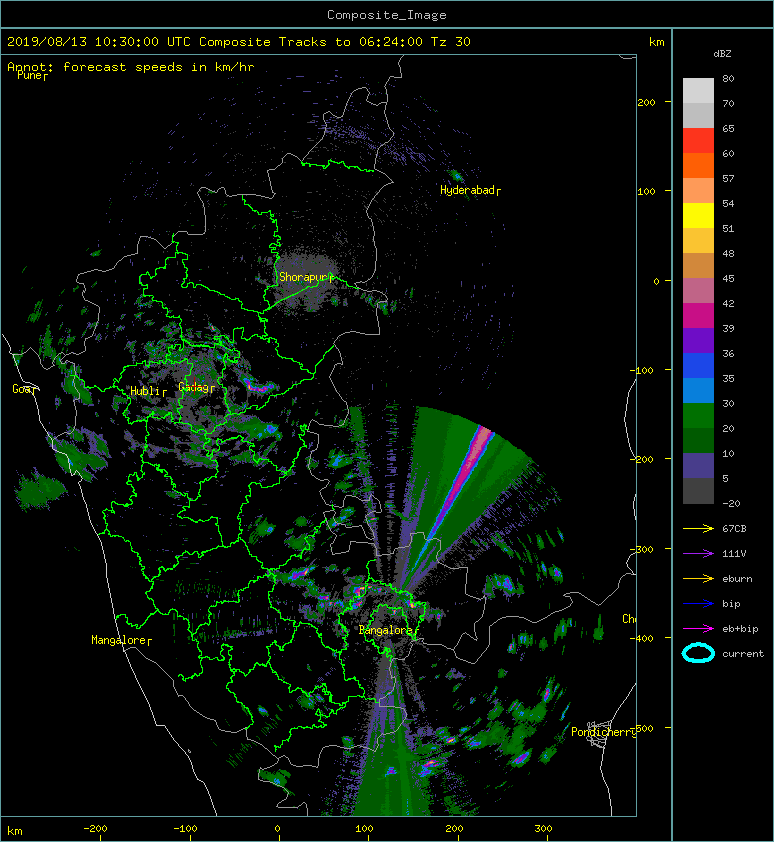Screen dimensions: 774x842
Task: Click the Pondicherry city label
Action: (x=603, y=732)
